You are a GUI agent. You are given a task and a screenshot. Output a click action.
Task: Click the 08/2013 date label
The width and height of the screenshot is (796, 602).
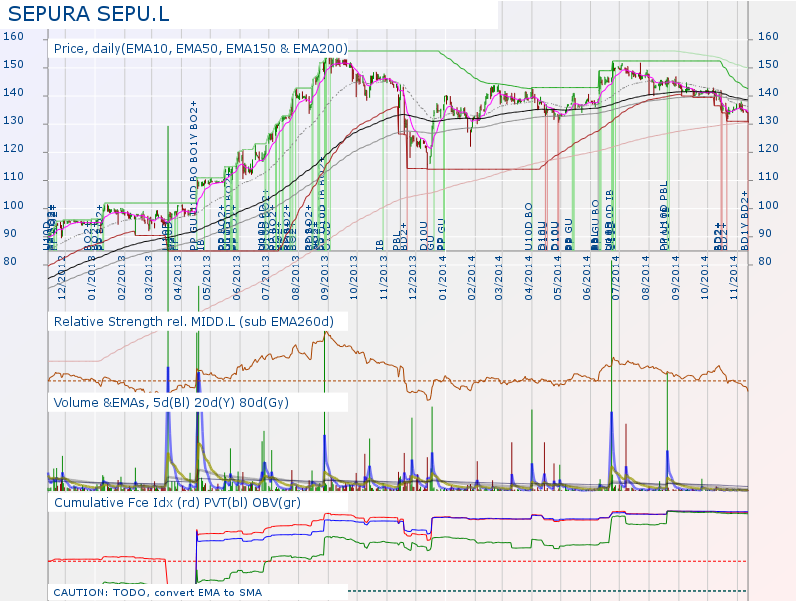(295, 278)
